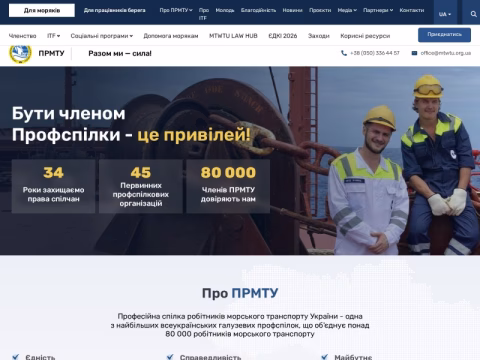Expand the ITF submenu in secondary nav
480x360 pixels.
point(53,36)
